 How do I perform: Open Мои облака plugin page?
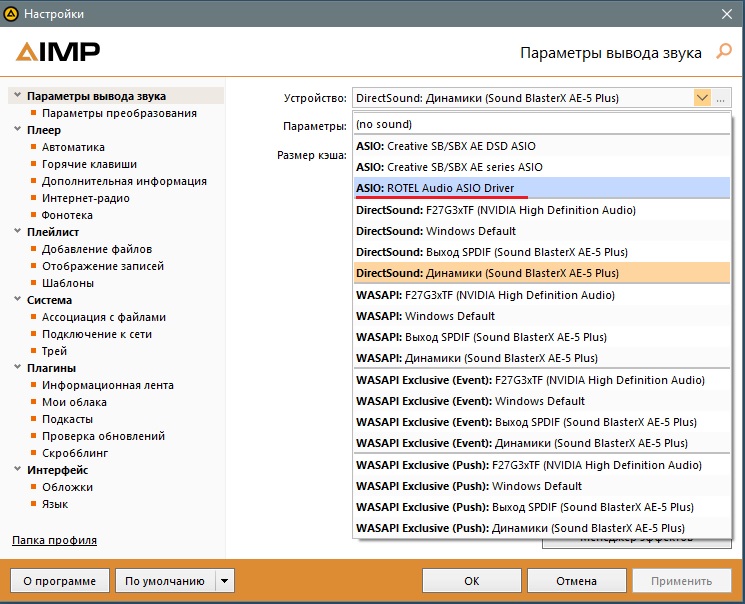pyautogui.click(x=74, y=402)
